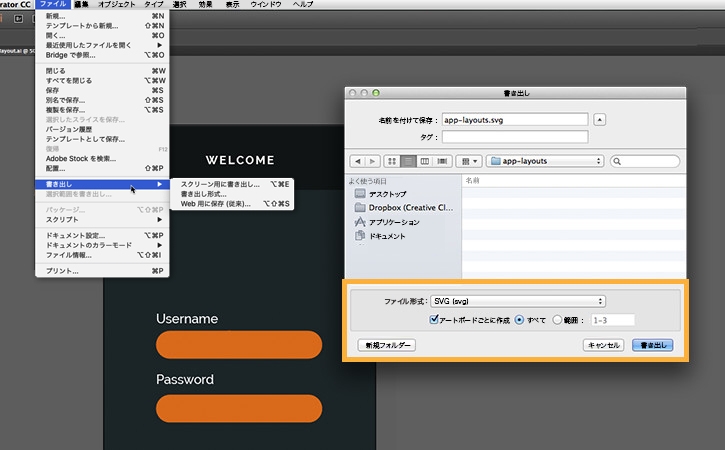The width and height of the screenshot is (725, 450).
Task: Click the orange Username field on artboard
Action: pos(239,345)
